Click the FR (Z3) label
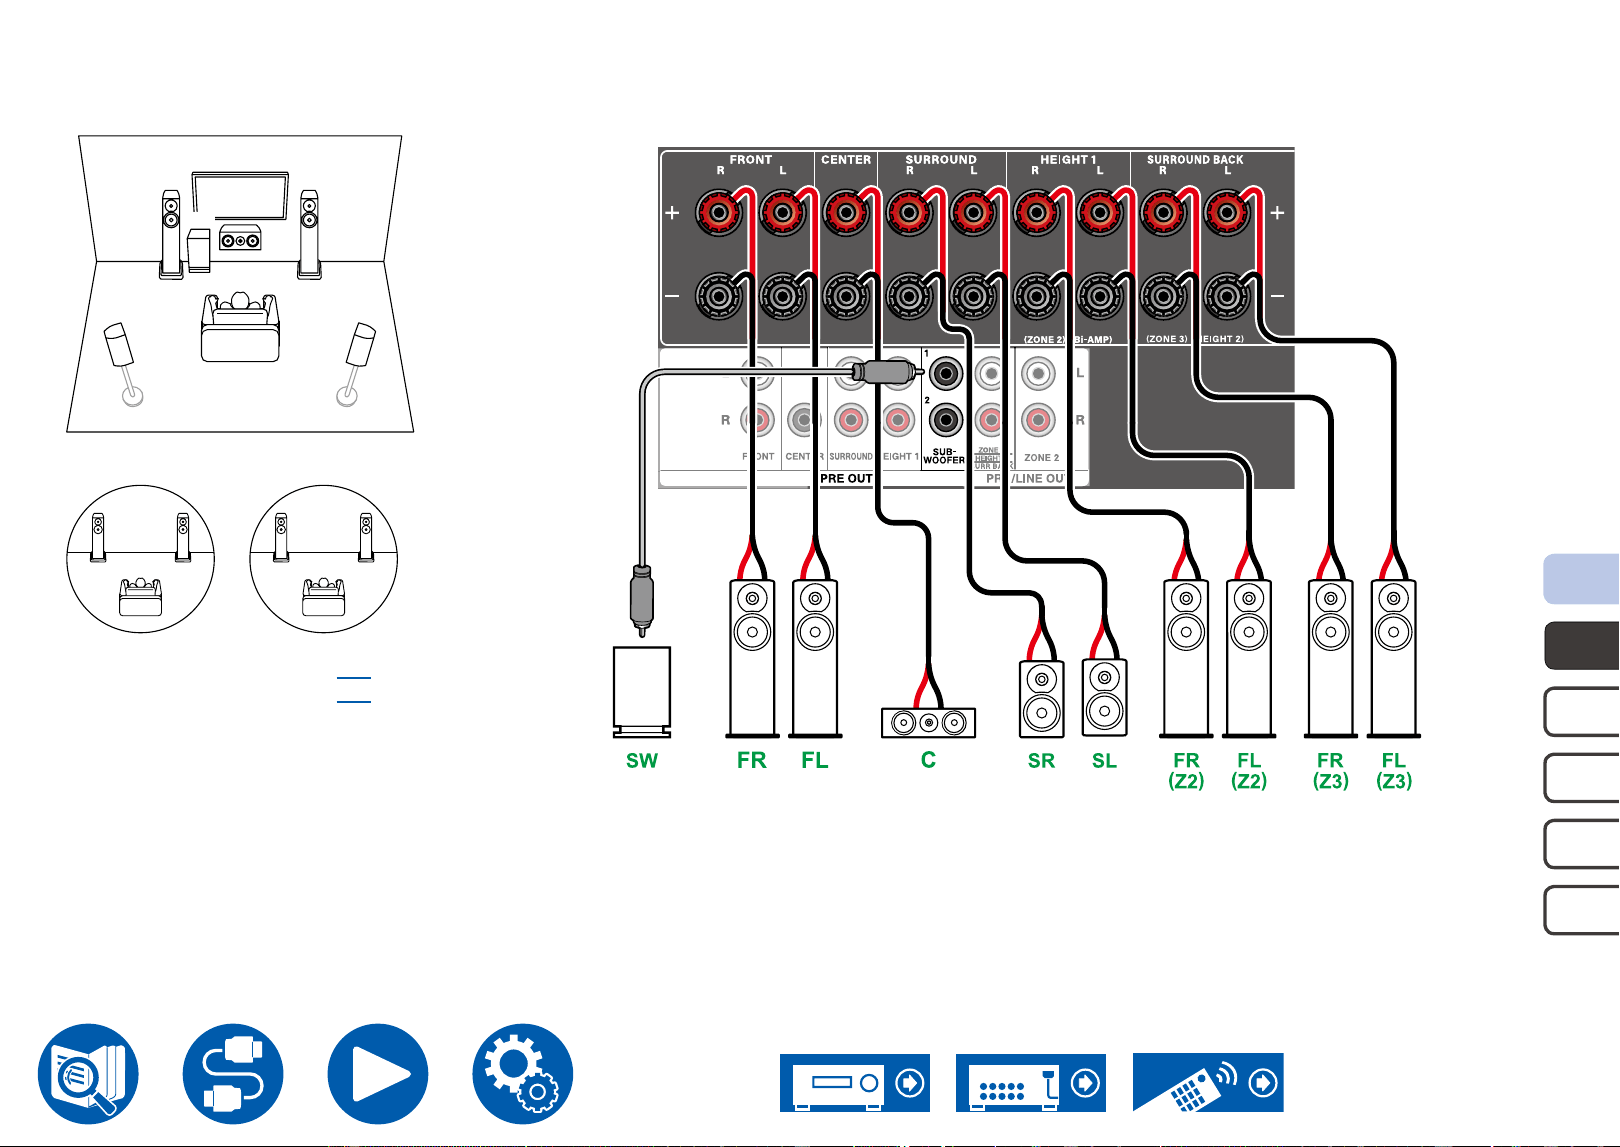This screenshot has height=1147, width=1620. click(x=1330, y=771)
